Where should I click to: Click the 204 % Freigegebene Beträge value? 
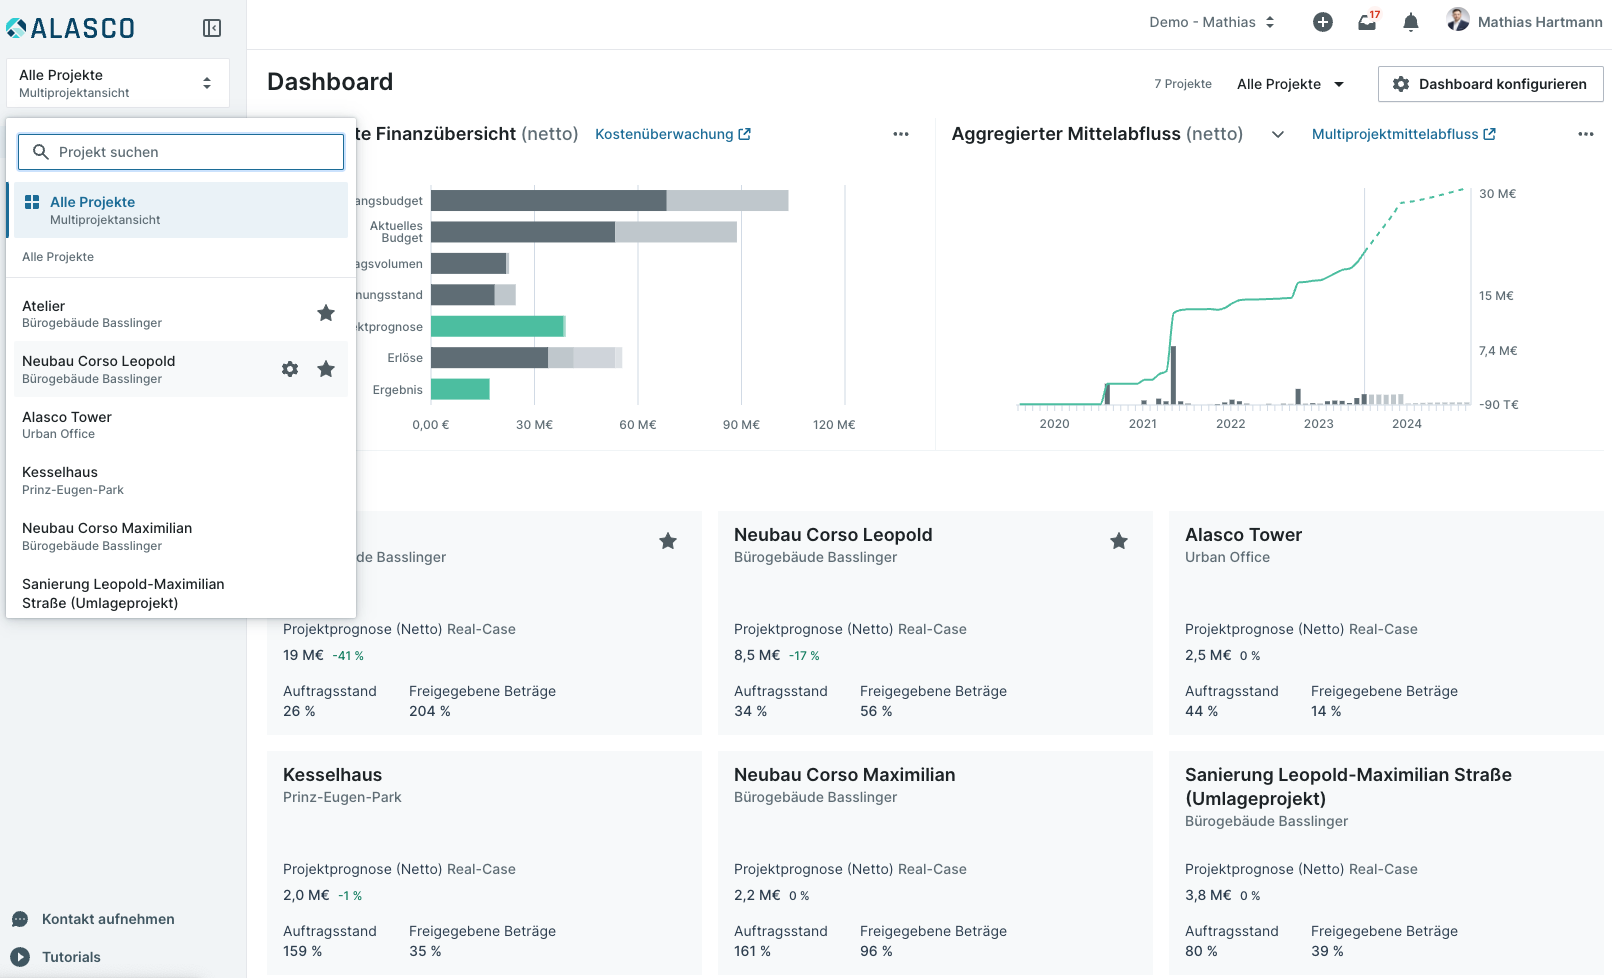[x=430, y=711]
